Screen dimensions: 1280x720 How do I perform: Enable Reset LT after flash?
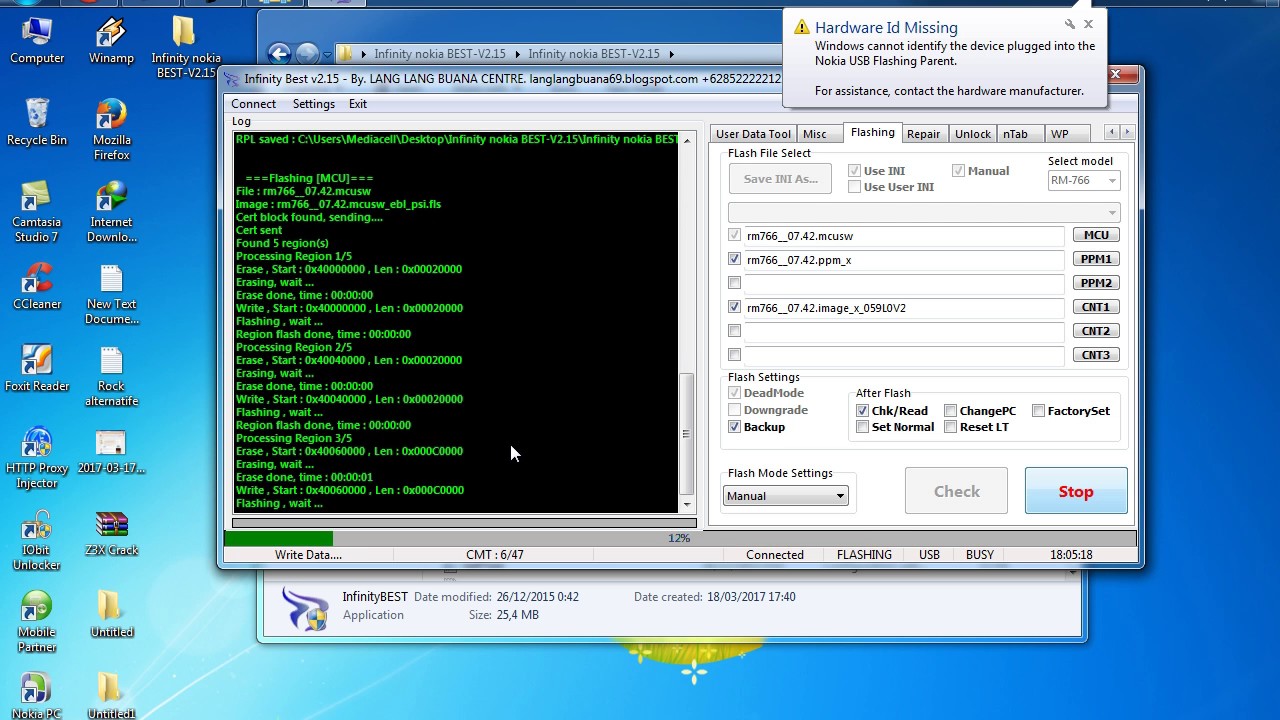click(951, 427)
